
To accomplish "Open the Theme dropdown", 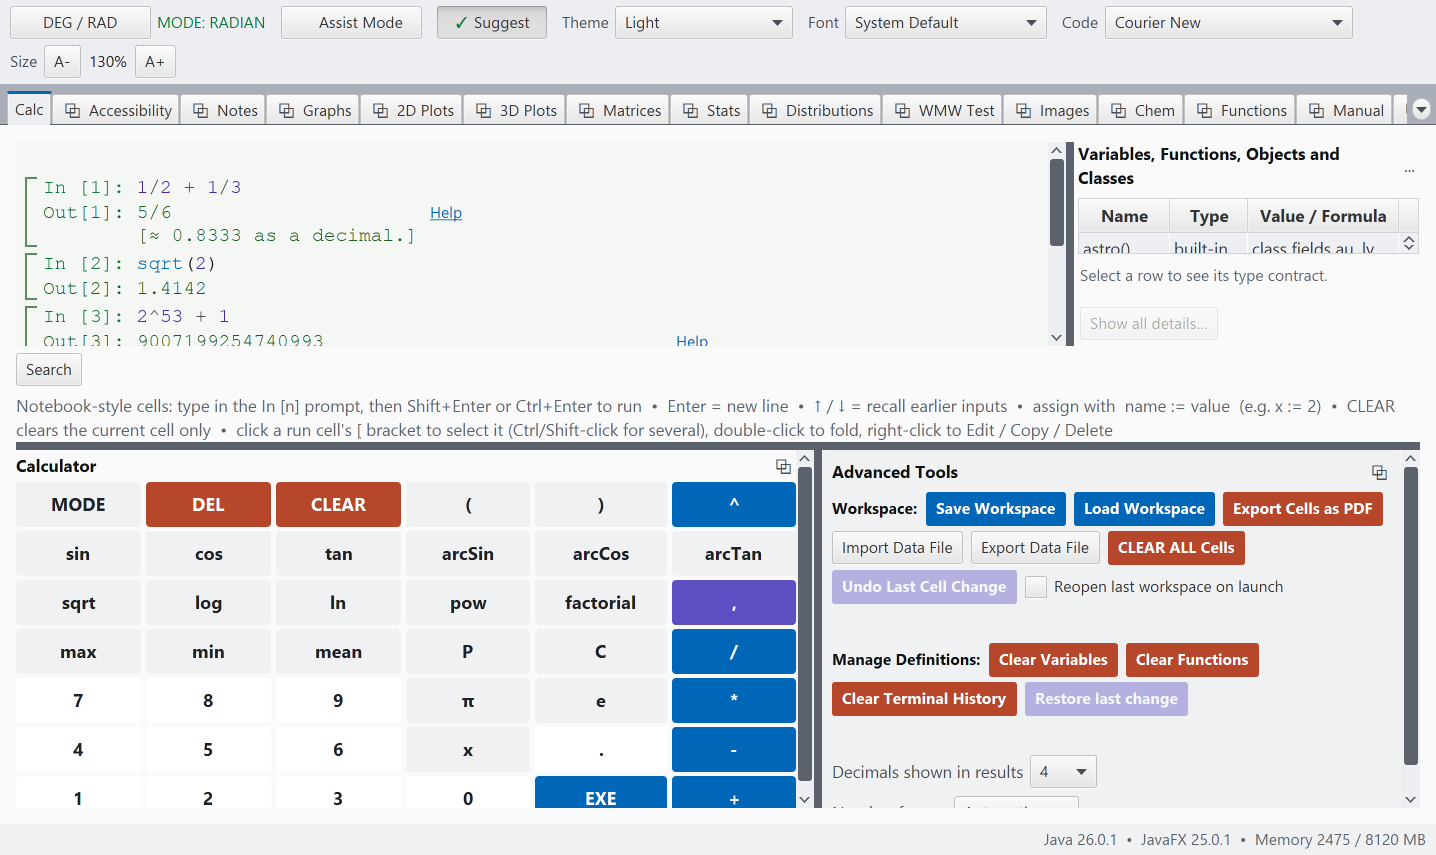I will (x=703, y=22).
